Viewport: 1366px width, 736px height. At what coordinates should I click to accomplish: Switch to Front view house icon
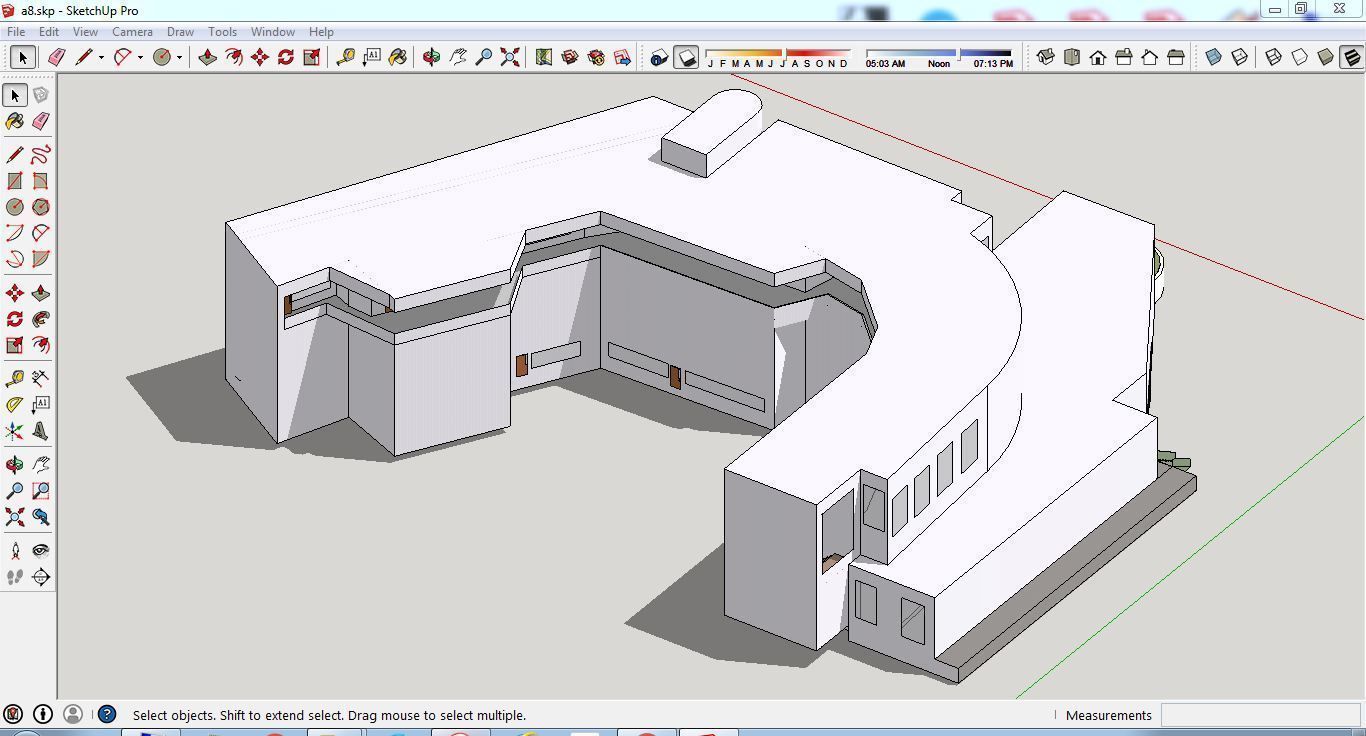(1098, 57)
